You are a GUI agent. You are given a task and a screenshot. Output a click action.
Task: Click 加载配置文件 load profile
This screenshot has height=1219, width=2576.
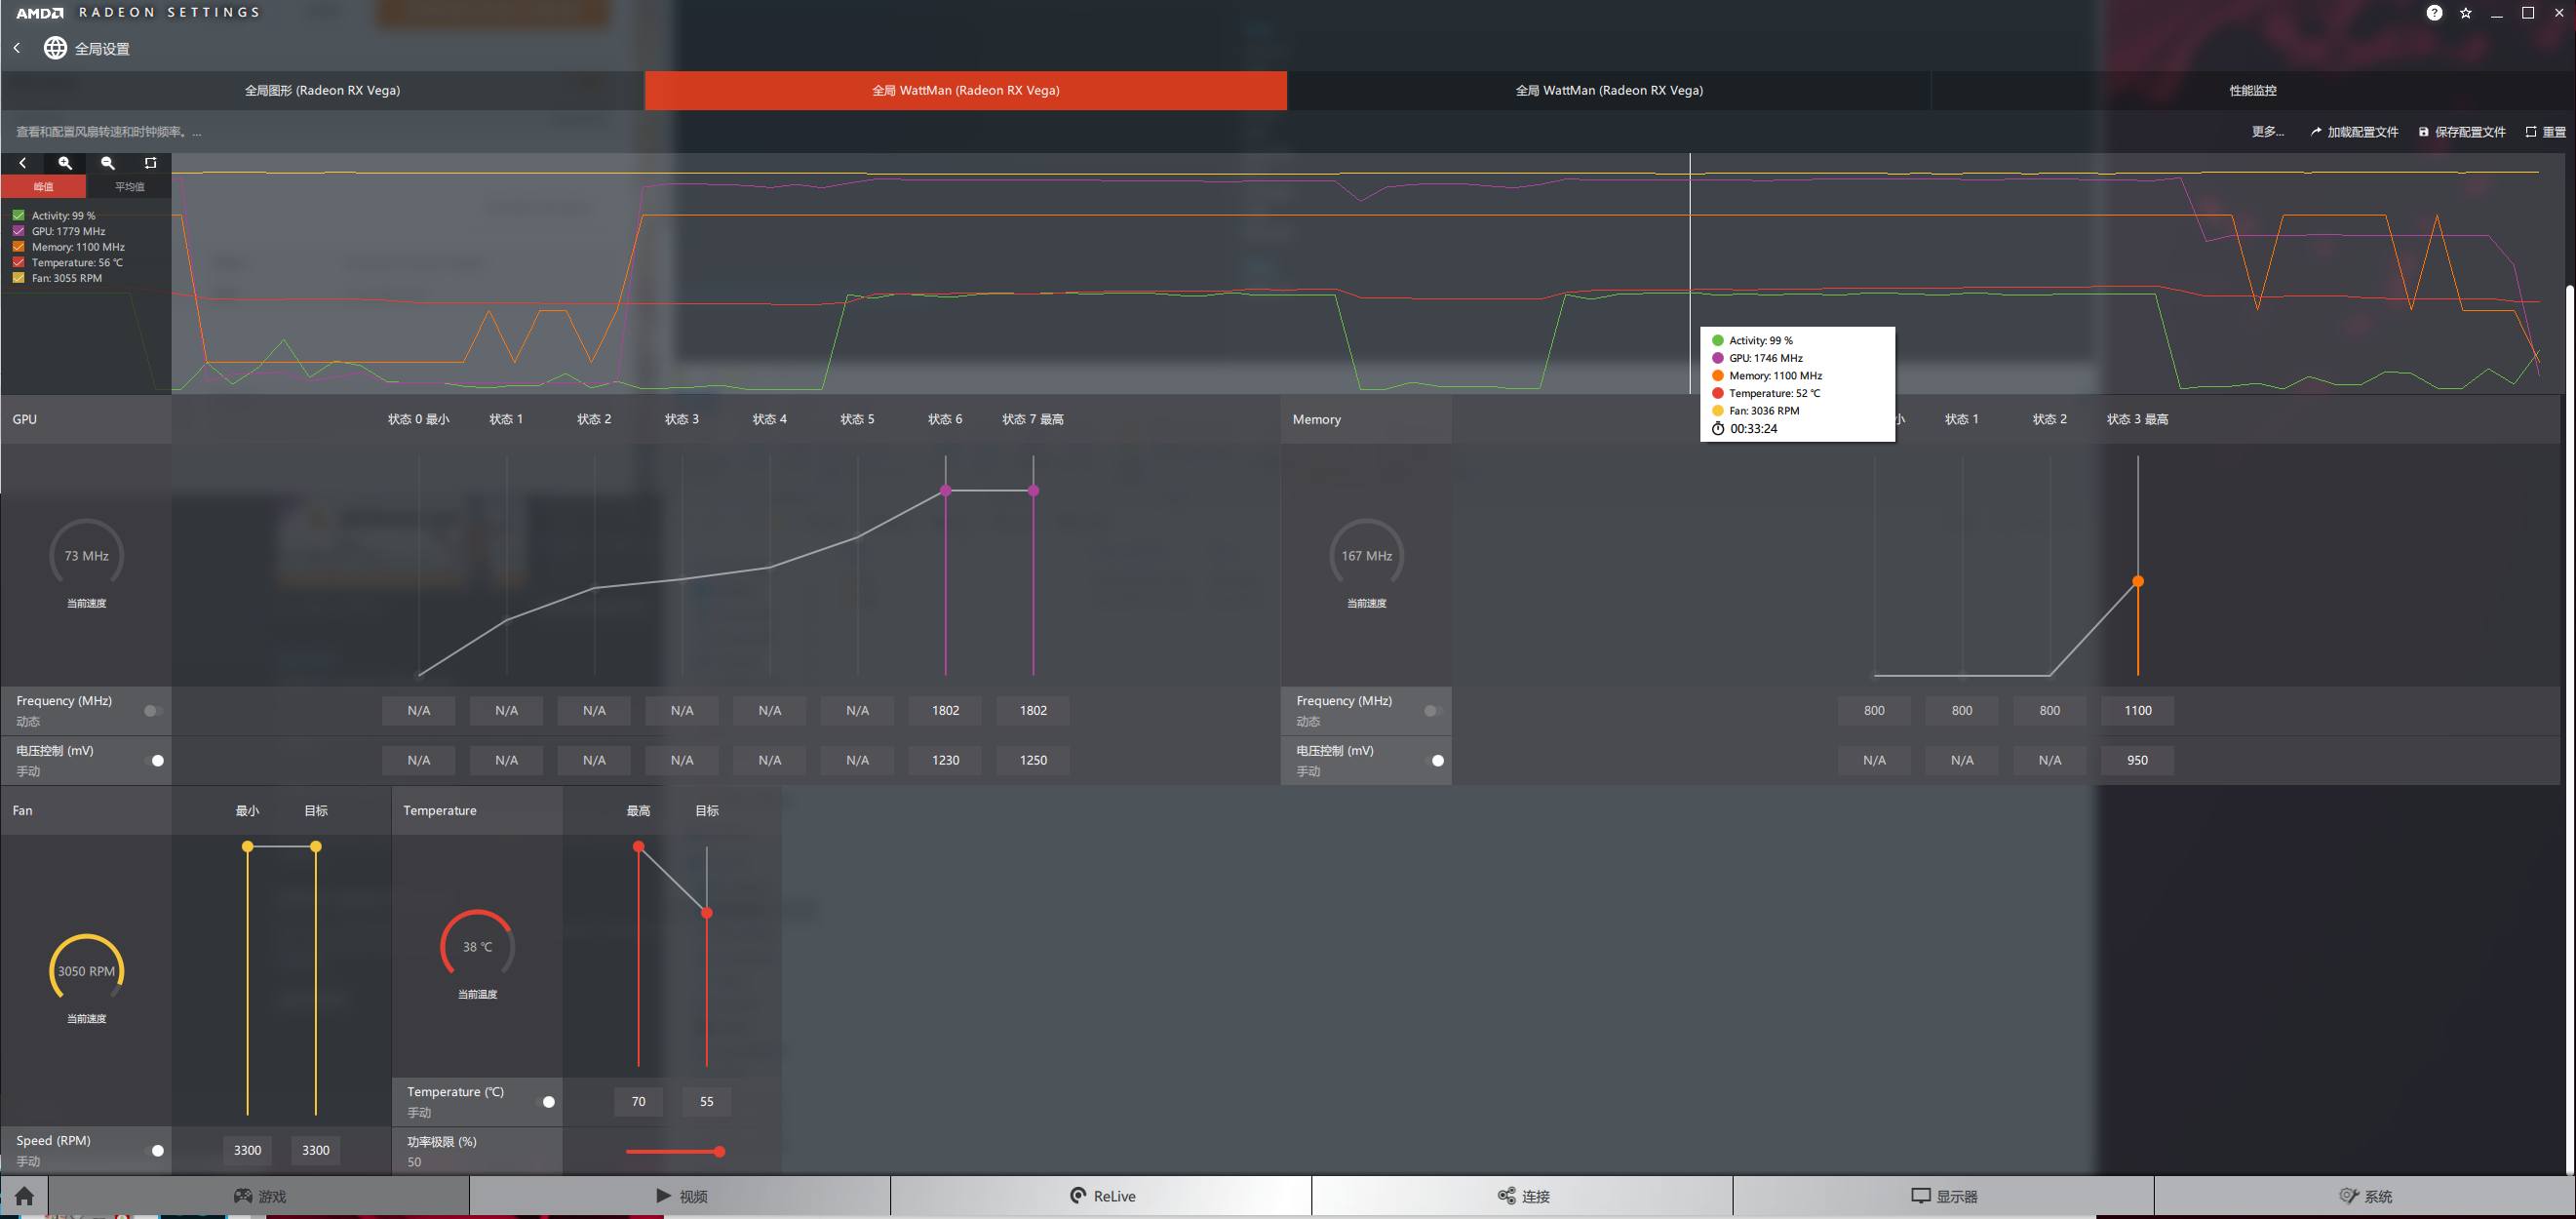(x=2353, y=132)
